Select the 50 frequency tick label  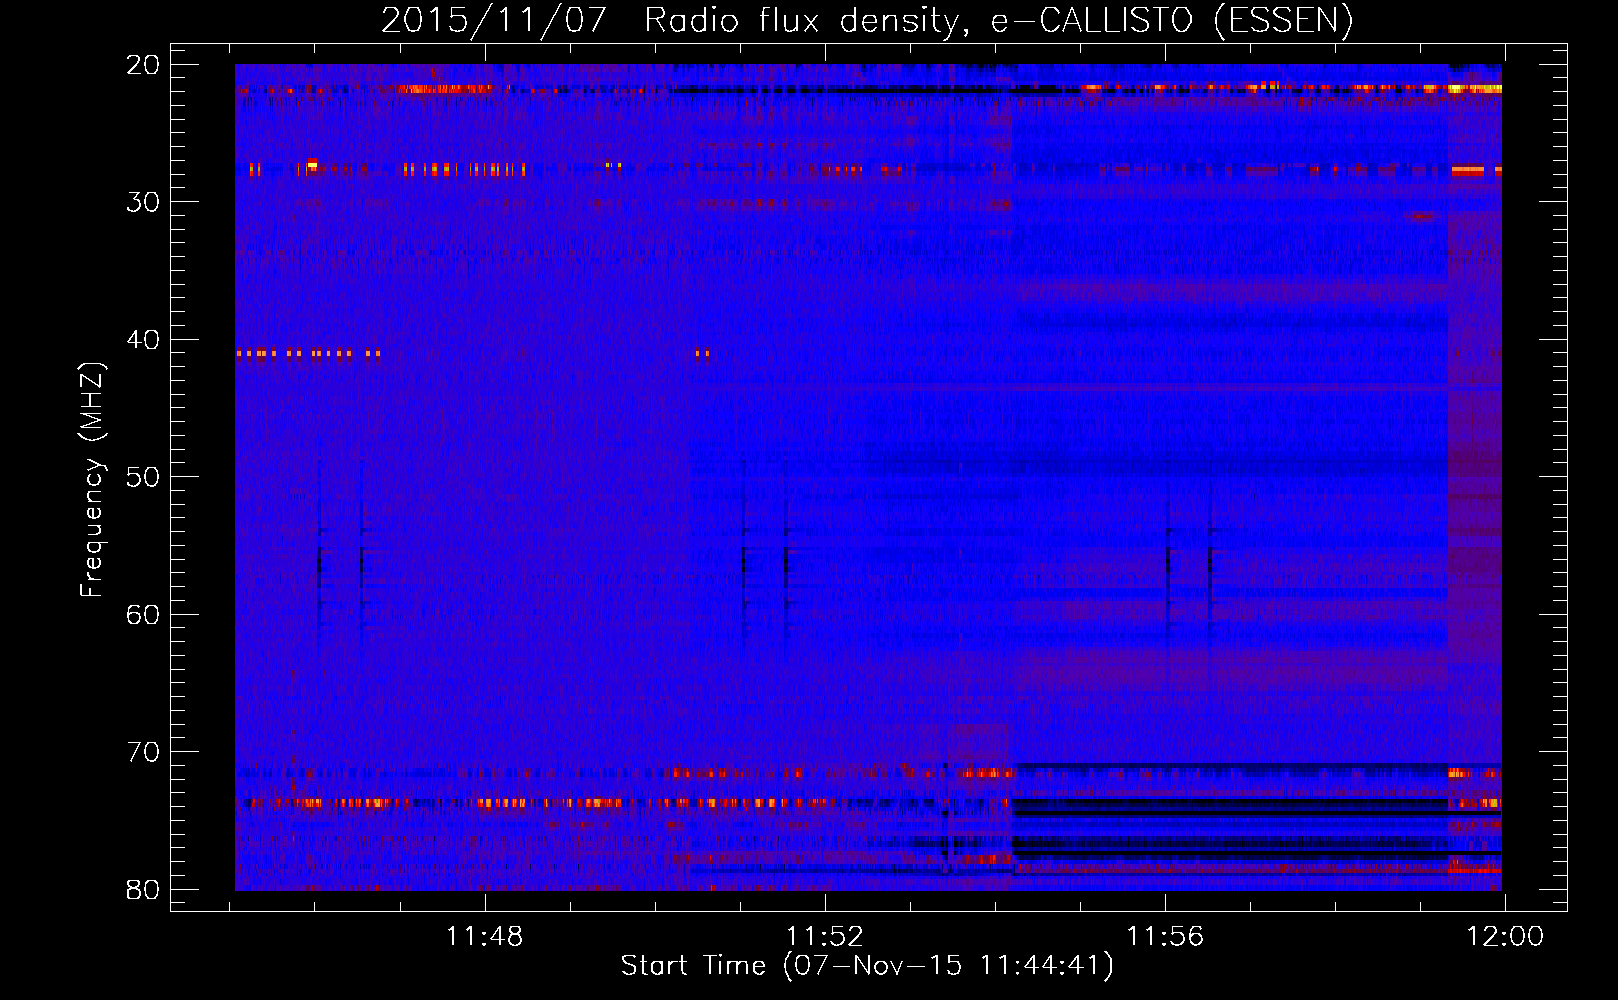click(144, 477)
